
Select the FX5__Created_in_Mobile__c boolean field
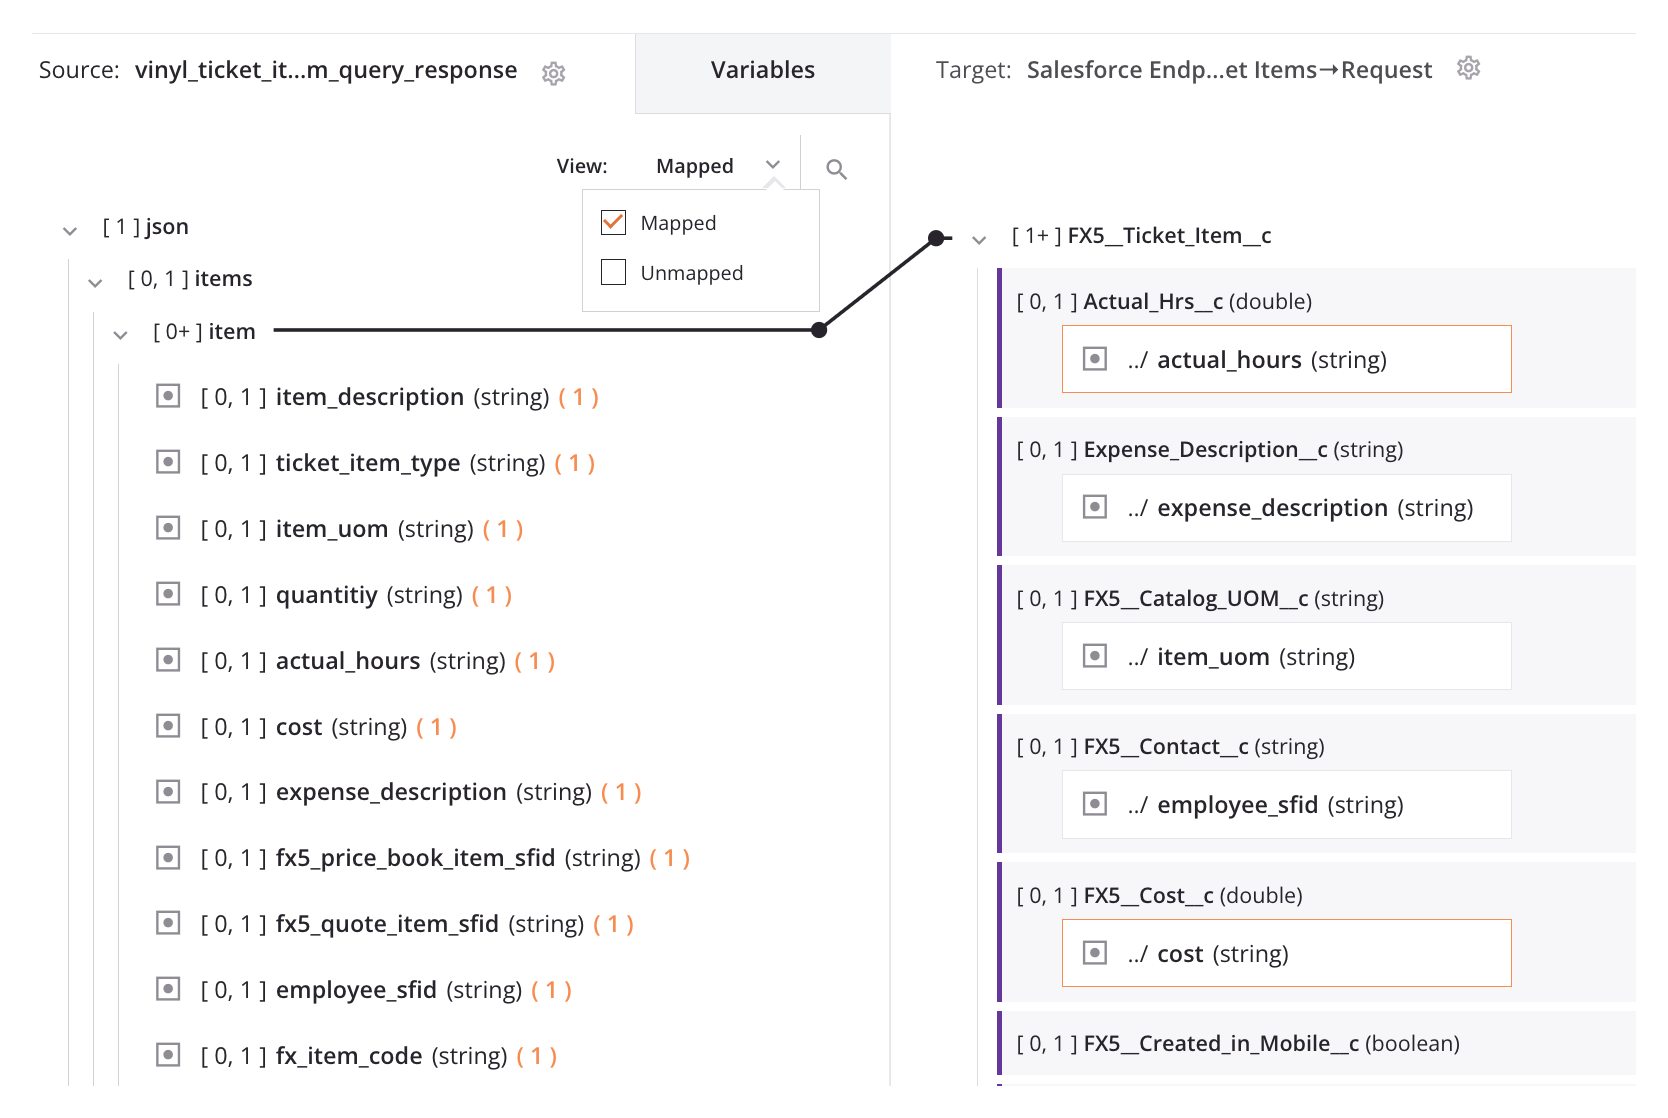(x=1238, y=1043)
